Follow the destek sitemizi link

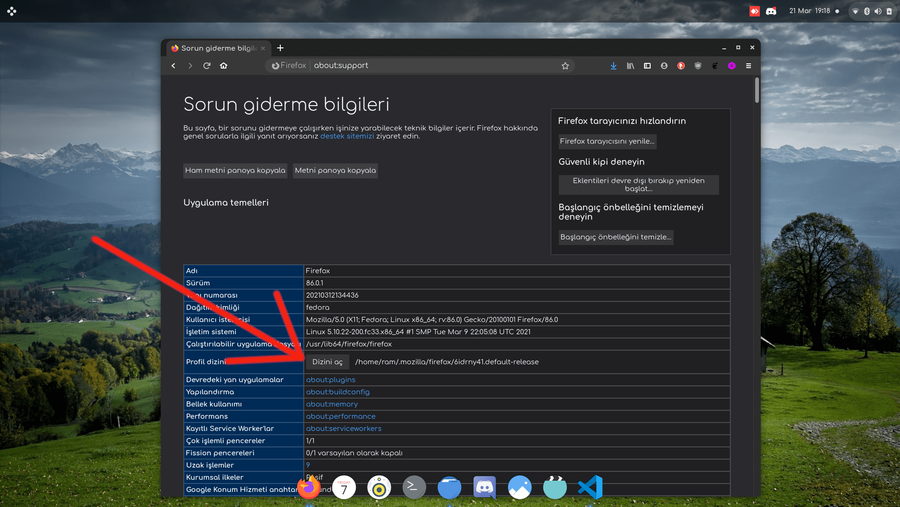click(x=347, y=136)
